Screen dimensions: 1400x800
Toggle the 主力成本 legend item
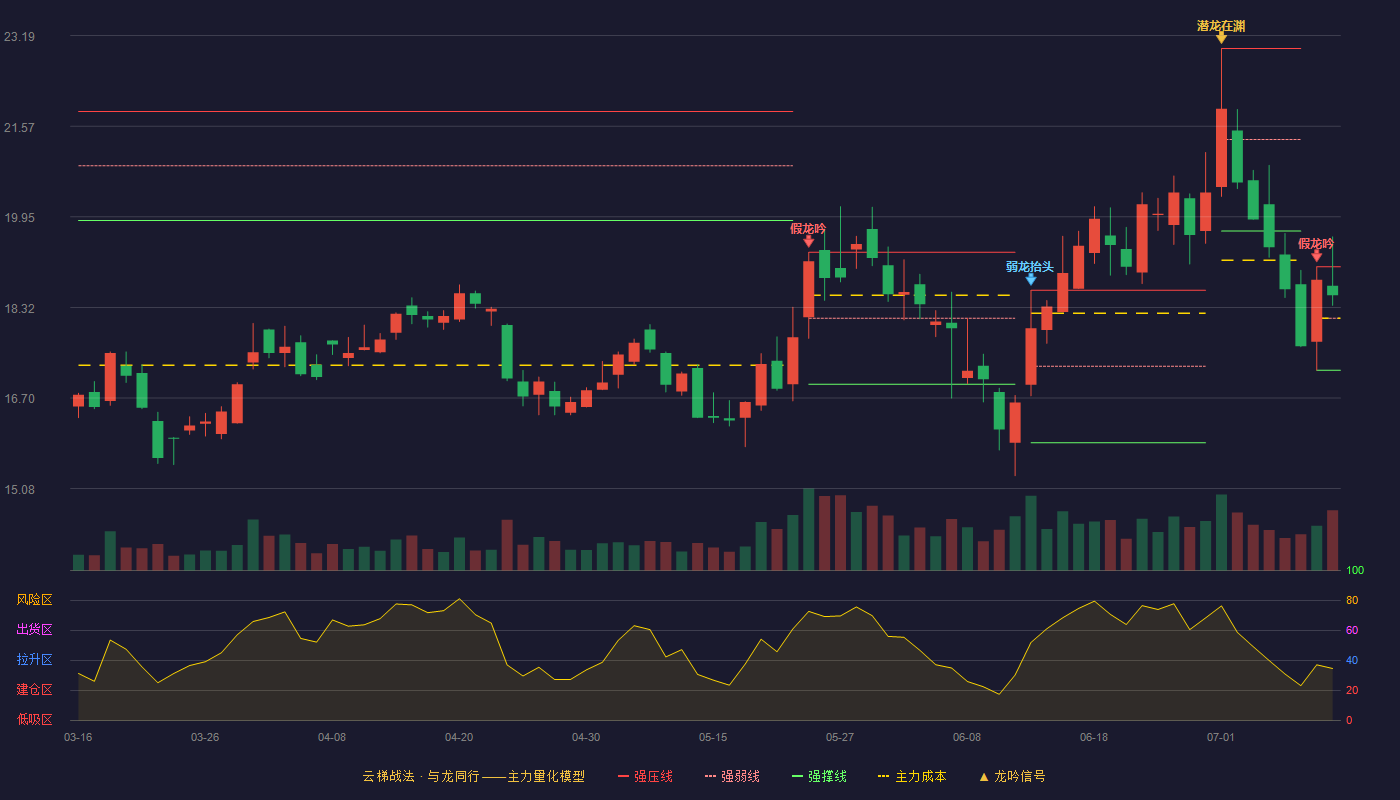(912, 776)
